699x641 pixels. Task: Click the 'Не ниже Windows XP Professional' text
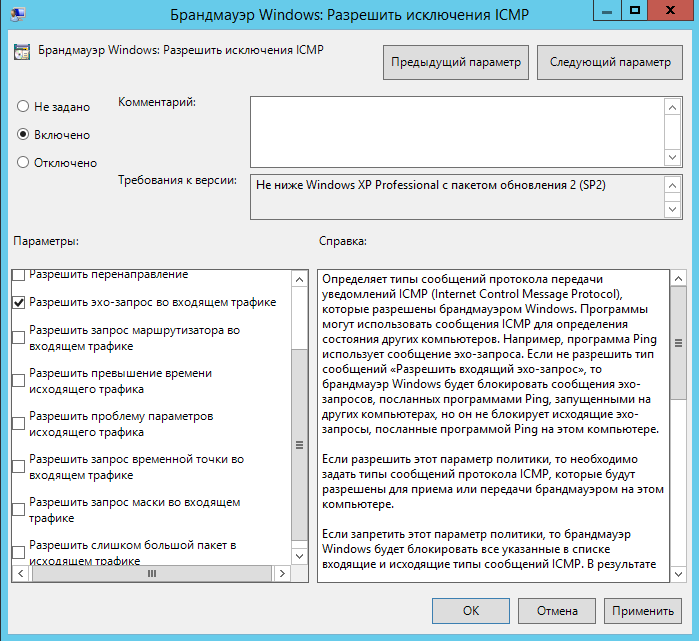(430, 185)
